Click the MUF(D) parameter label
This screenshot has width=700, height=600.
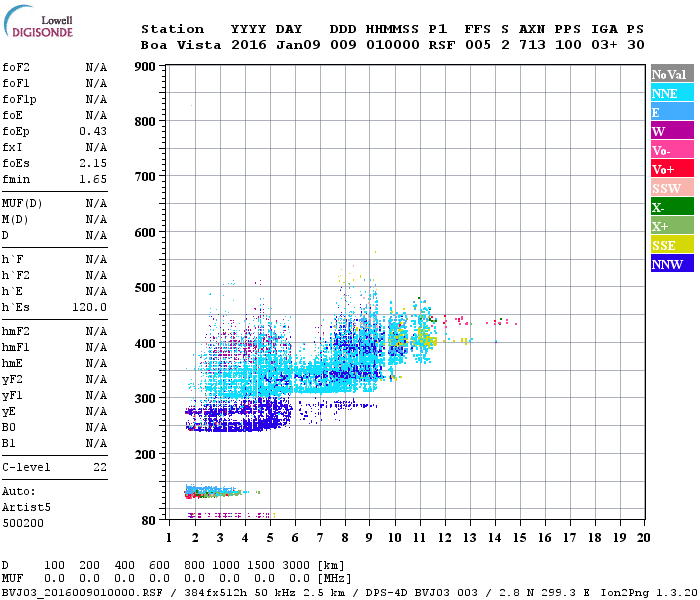[x=22, y=204]
